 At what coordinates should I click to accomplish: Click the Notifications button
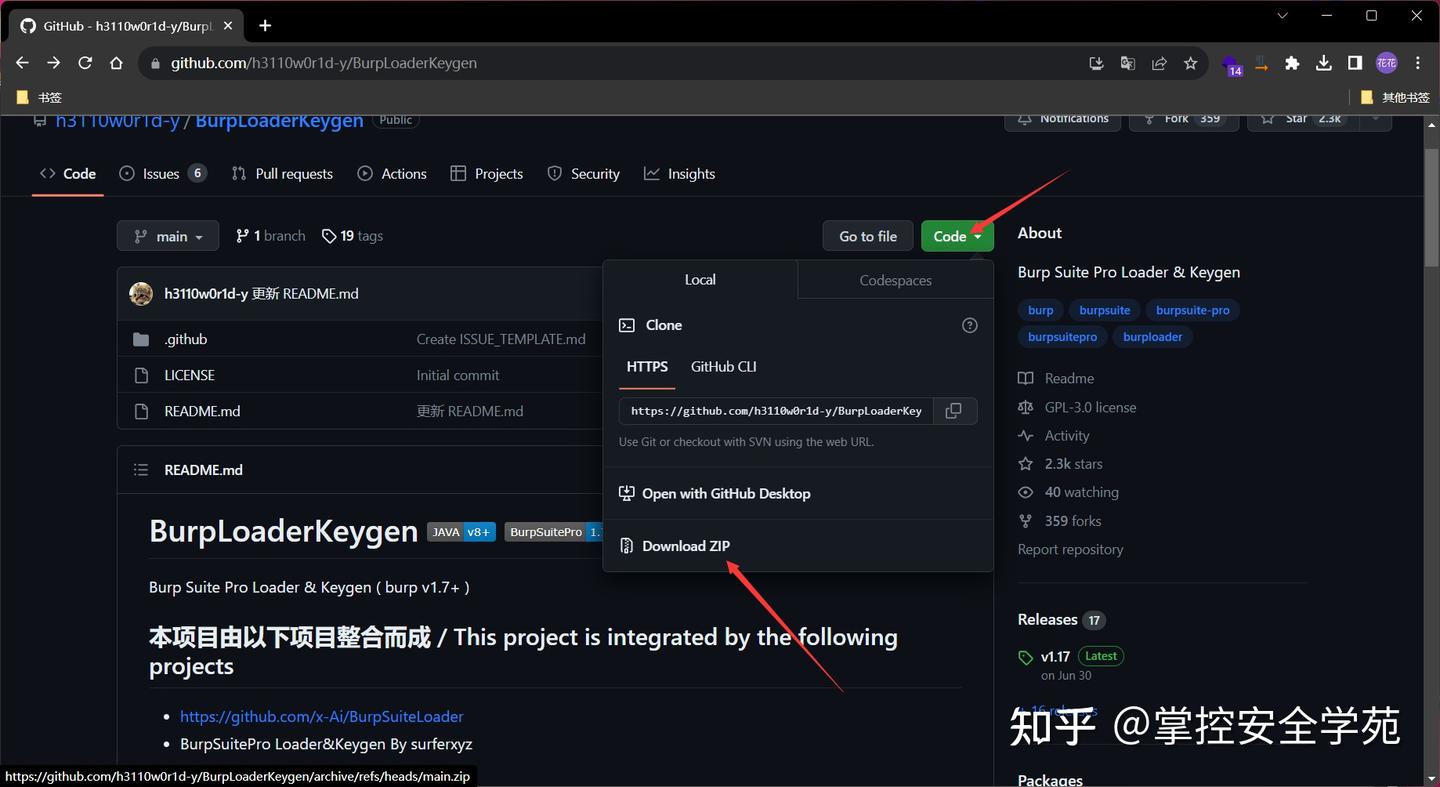pyautogui.click(x=1063, y=118)
